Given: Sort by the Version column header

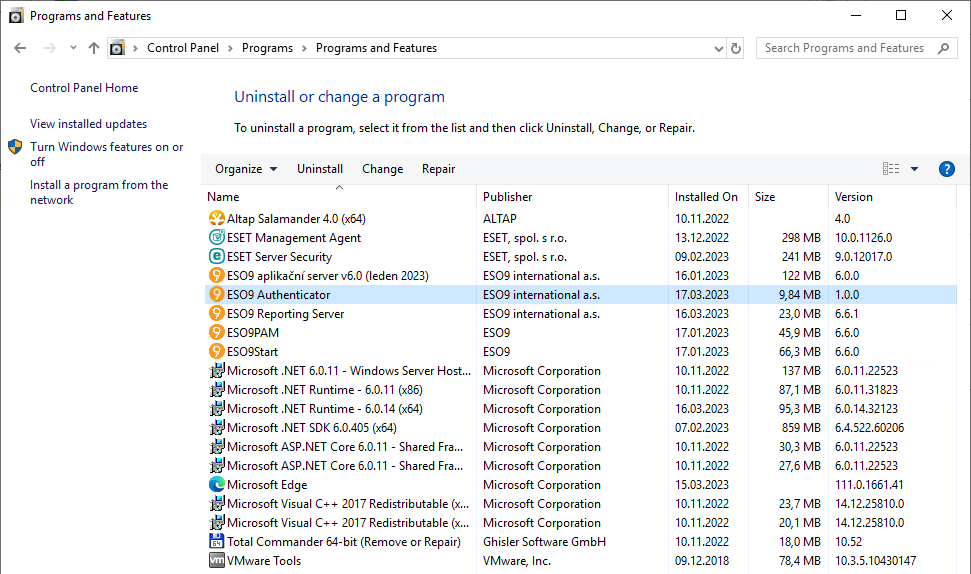Looking at the screenshot, I should 892,197.
